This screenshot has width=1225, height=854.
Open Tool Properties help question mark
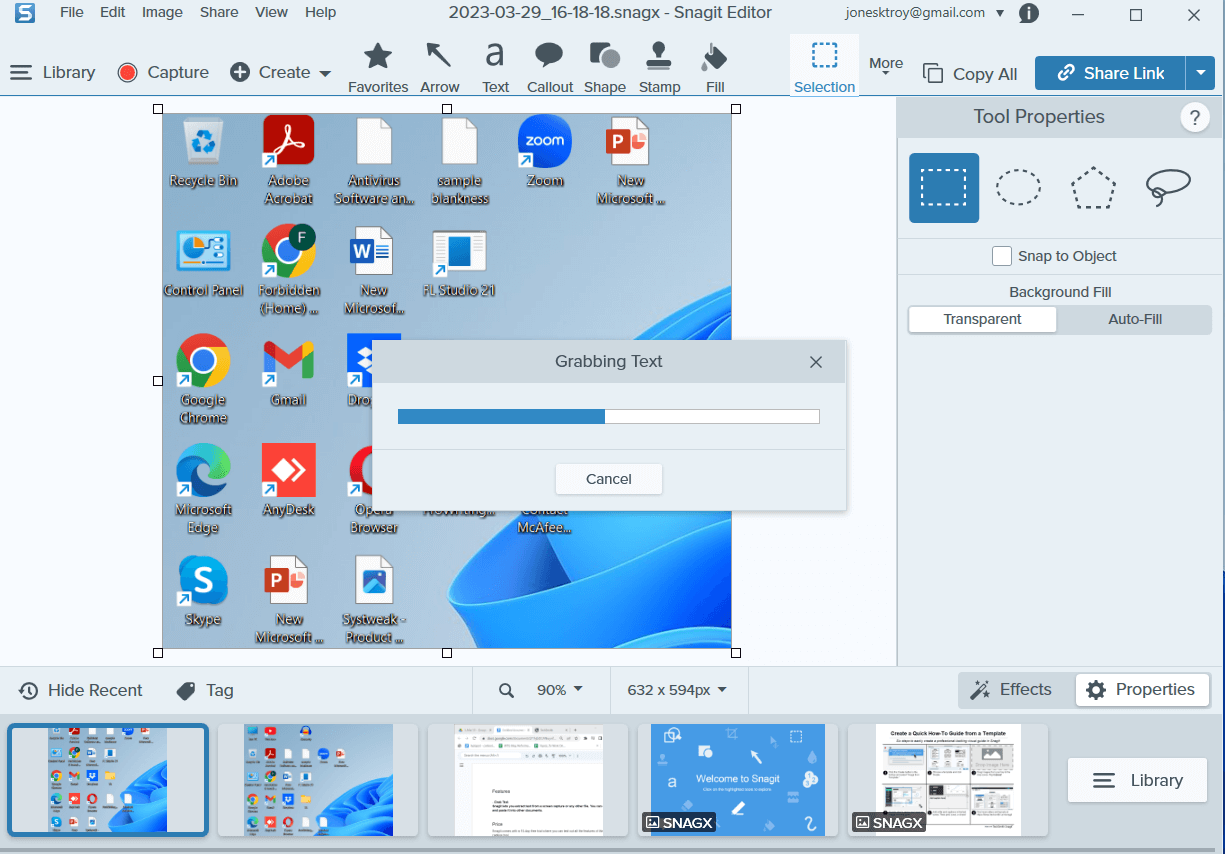click(1195, 118)
